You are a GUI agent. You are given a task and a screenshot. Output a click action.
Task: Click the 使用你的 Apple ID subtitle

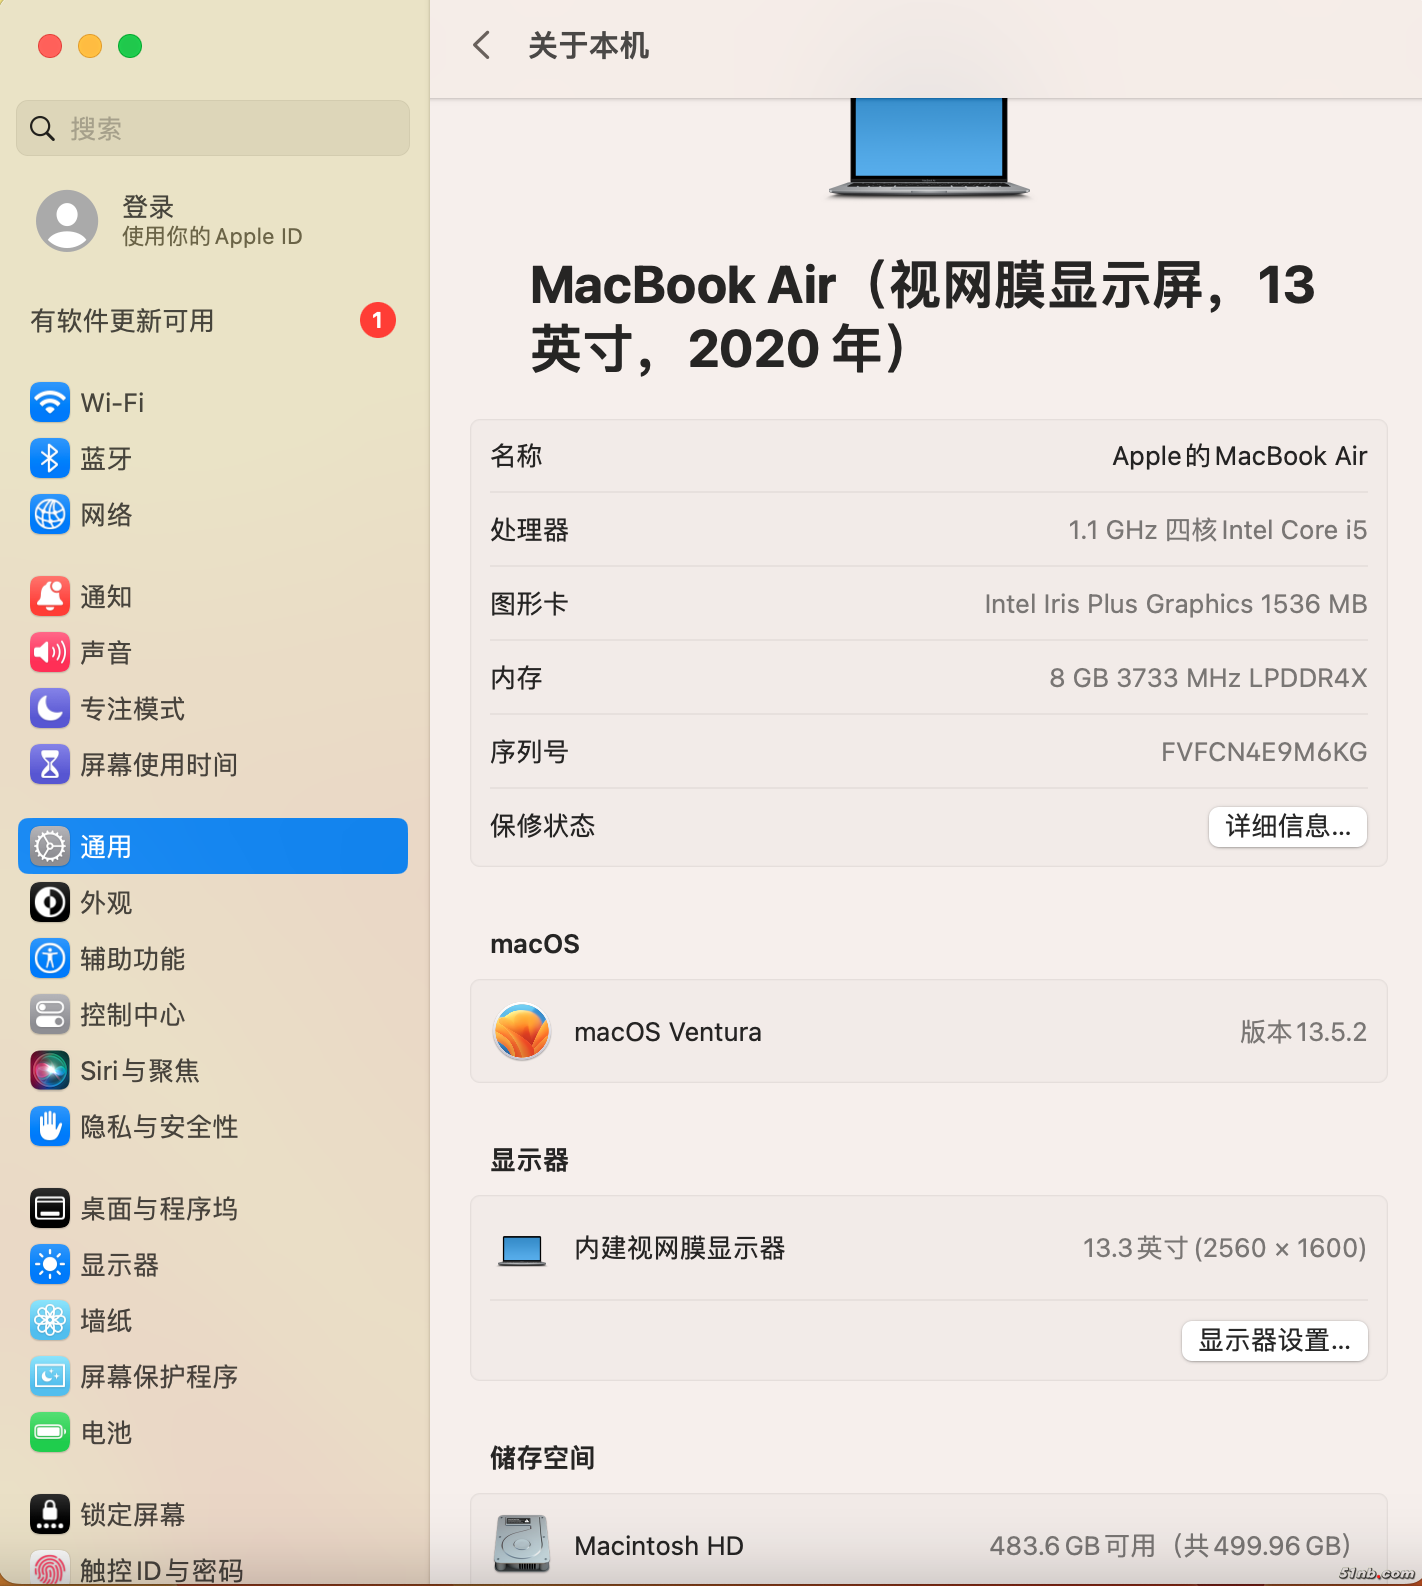click(x=212, y=236)
